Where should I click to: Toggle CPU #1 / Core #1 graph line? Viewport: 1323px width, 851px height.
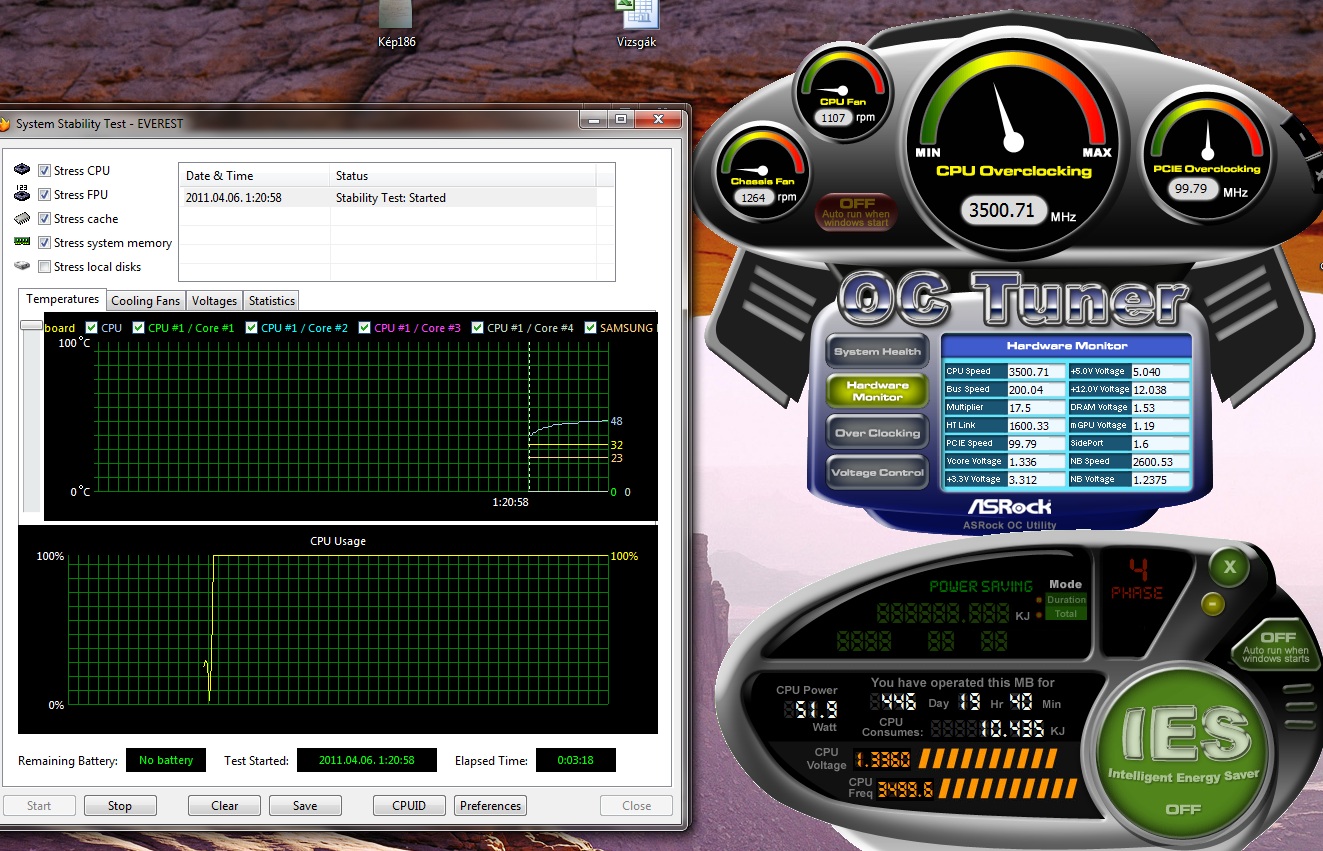[x=139, y=328]
